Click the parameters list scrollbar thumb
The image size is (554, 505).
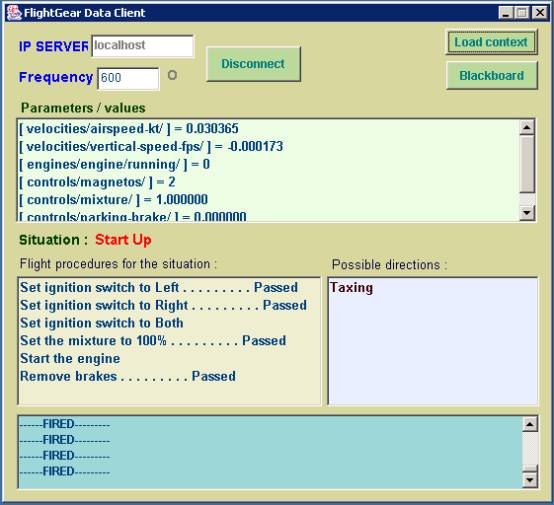coord(527,165)
